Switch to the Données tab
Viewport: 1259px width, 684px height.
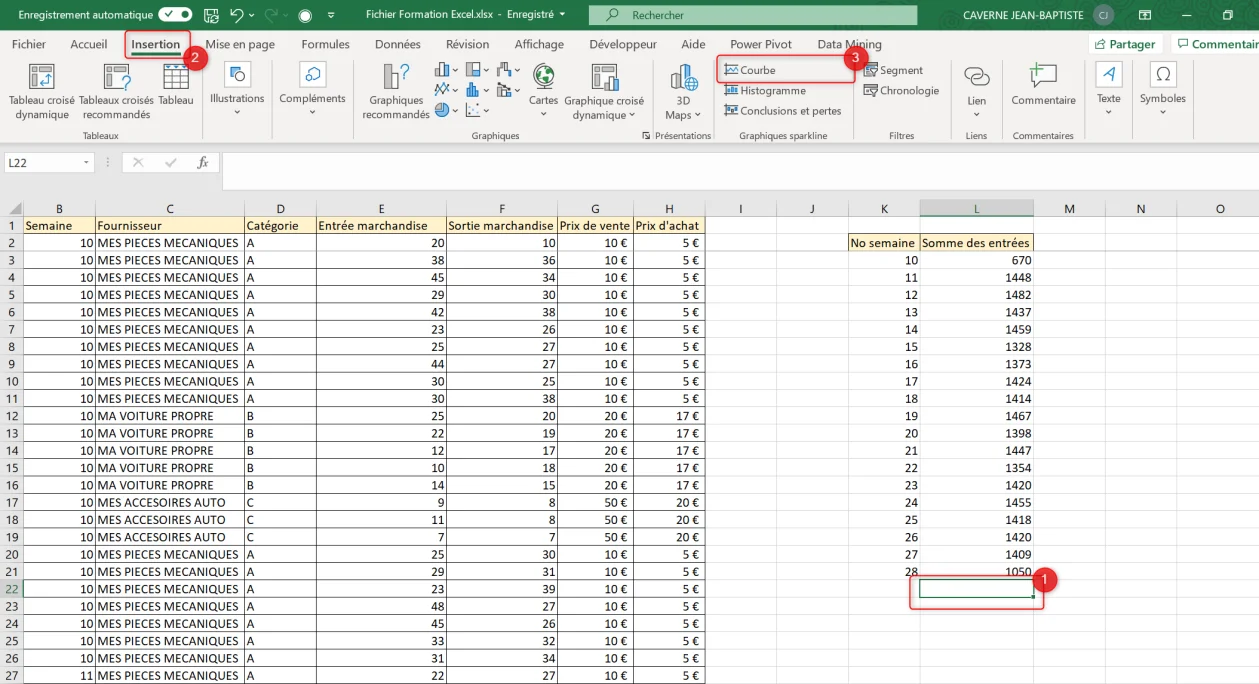tap(398, 44)
